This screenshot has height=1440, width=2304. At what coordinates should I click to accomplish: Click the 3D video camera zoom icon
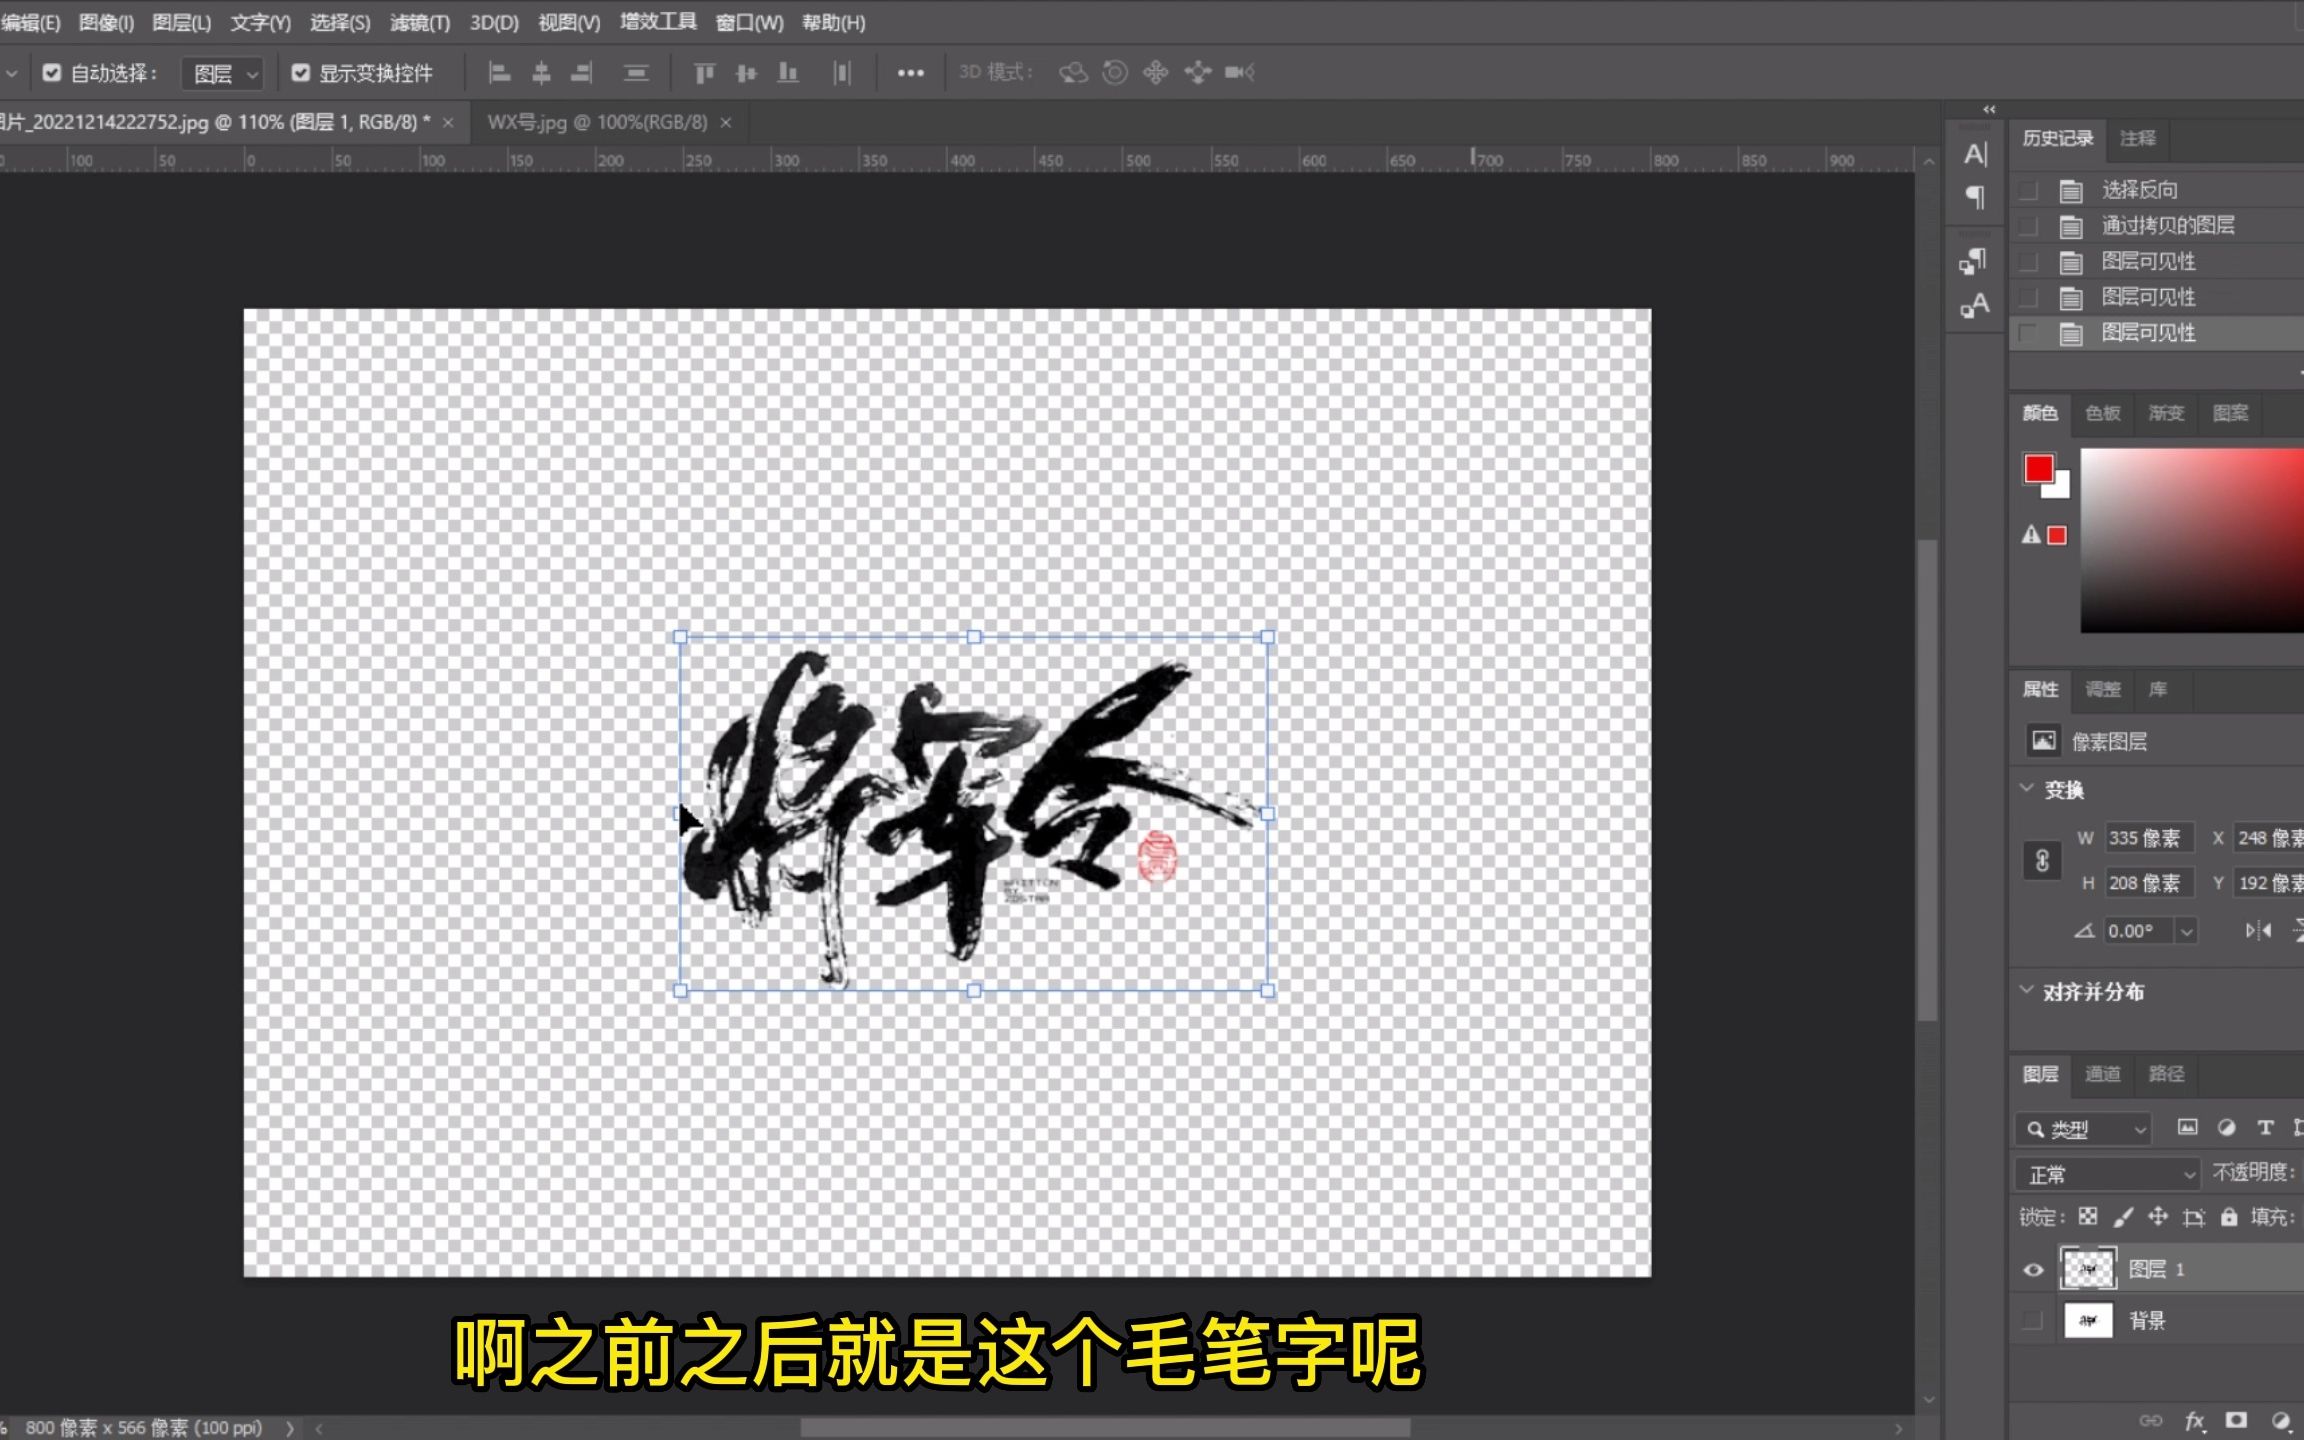1240,73
